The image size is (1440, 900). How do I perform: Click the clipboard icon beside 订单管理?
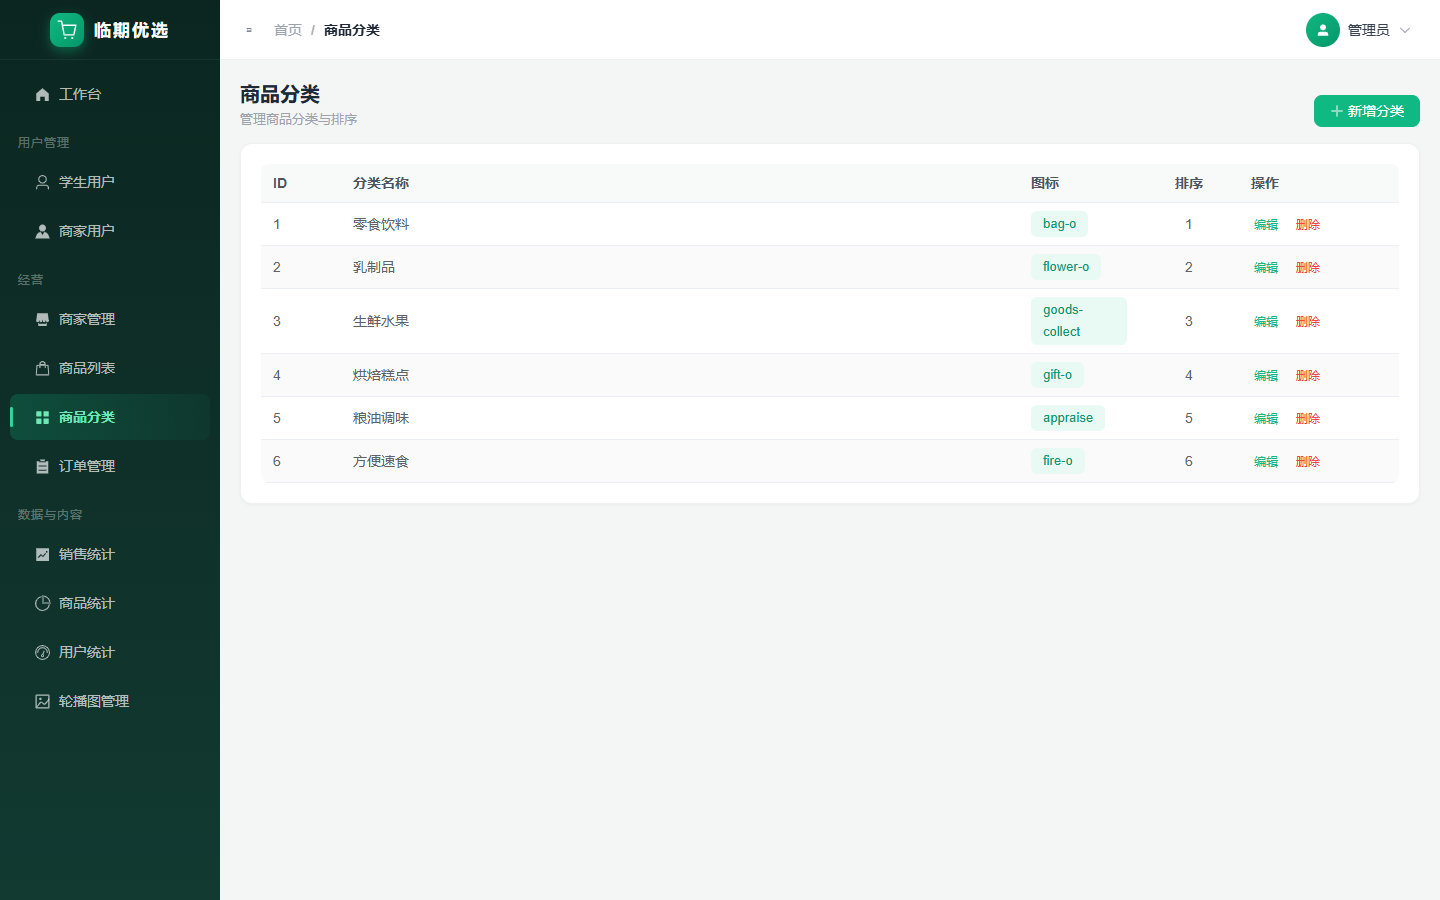(42, 466)
